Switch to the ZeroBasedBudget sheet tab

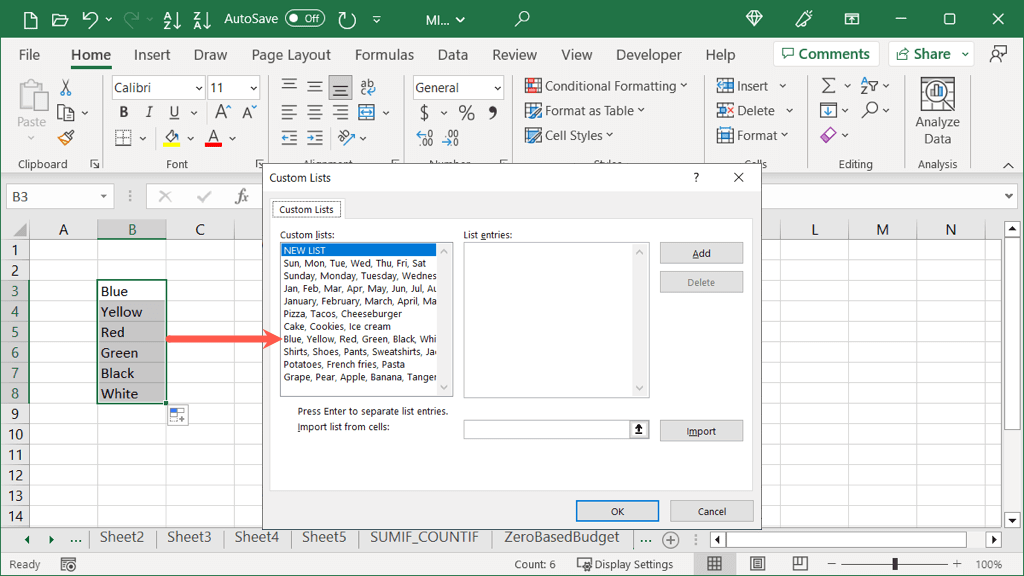click(561, 538)
